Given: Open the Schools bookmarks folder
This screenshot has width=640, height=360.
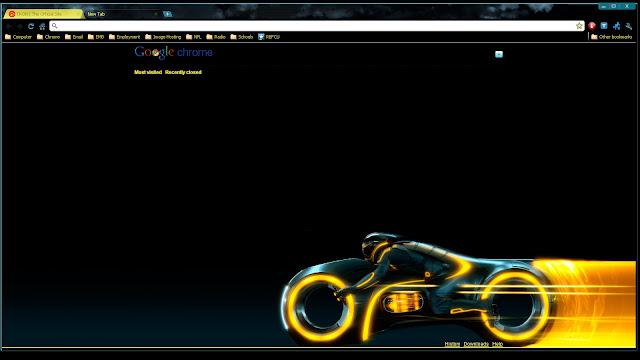Looking at the screenshot, I should click(x=242, y=37).
